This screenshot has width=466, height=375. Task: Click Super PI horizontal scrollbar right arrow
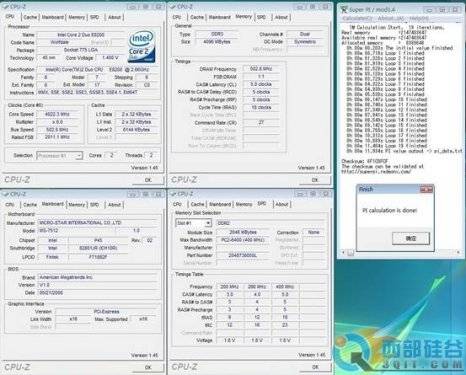(x=458, y=253)
